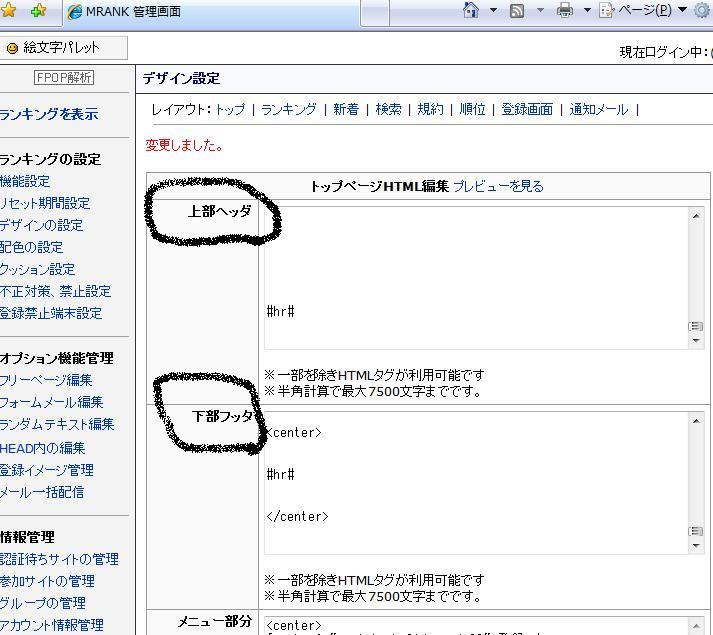This screenshot has height=635, width=713.
Task: Switch layout to ランキング
Action: [289, 109]
